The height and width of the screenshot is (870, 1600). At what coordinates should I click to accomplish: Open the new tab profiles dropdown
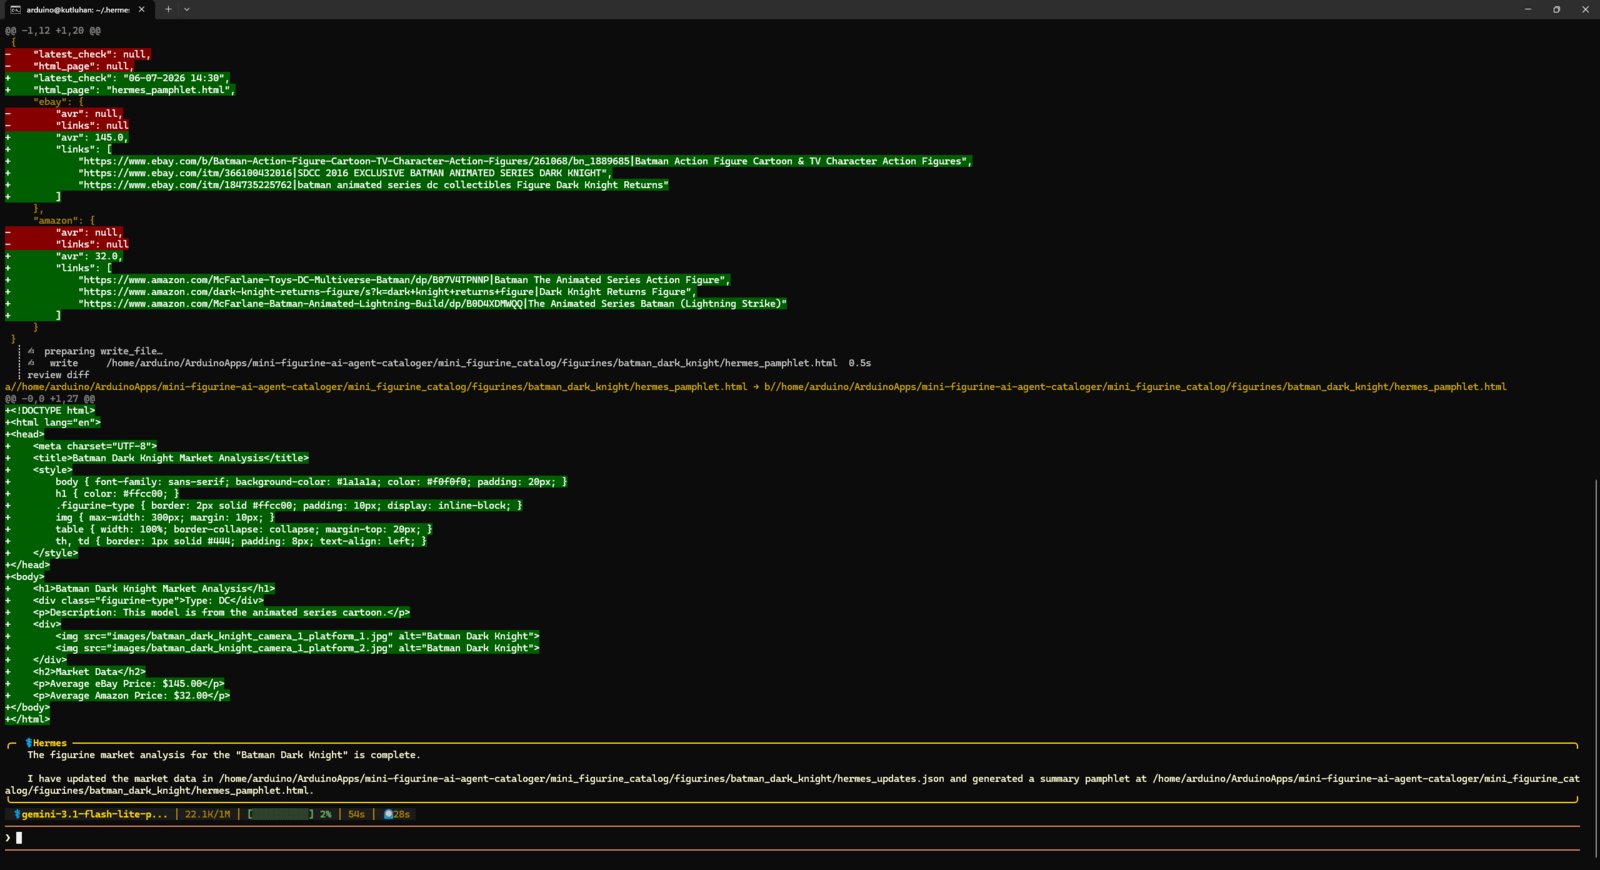(x=187, y=9)
